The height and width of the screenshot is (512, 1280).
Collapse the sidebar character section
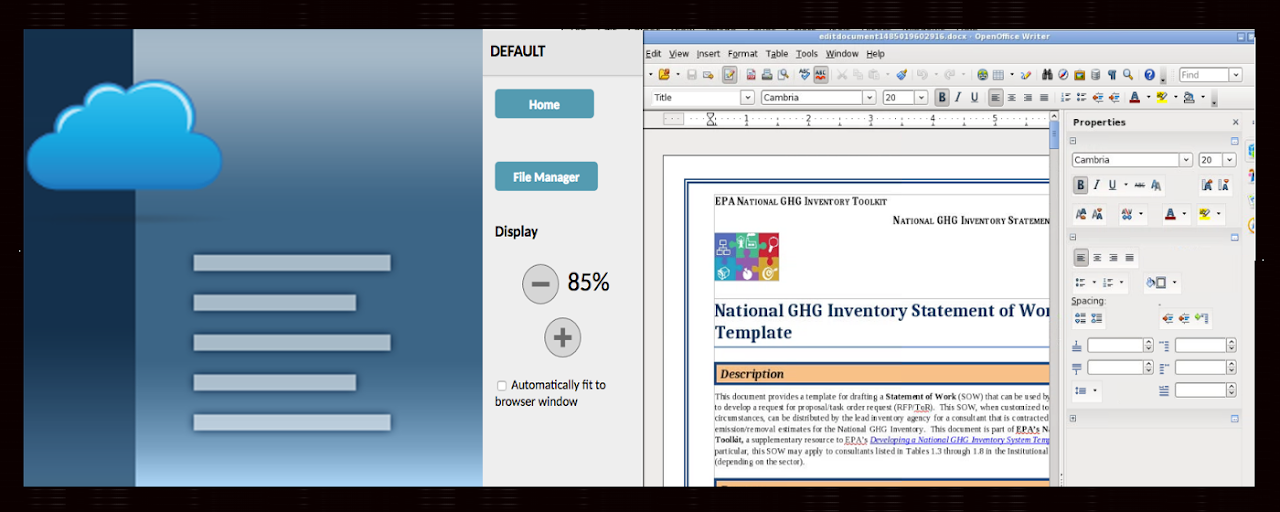1073,142
